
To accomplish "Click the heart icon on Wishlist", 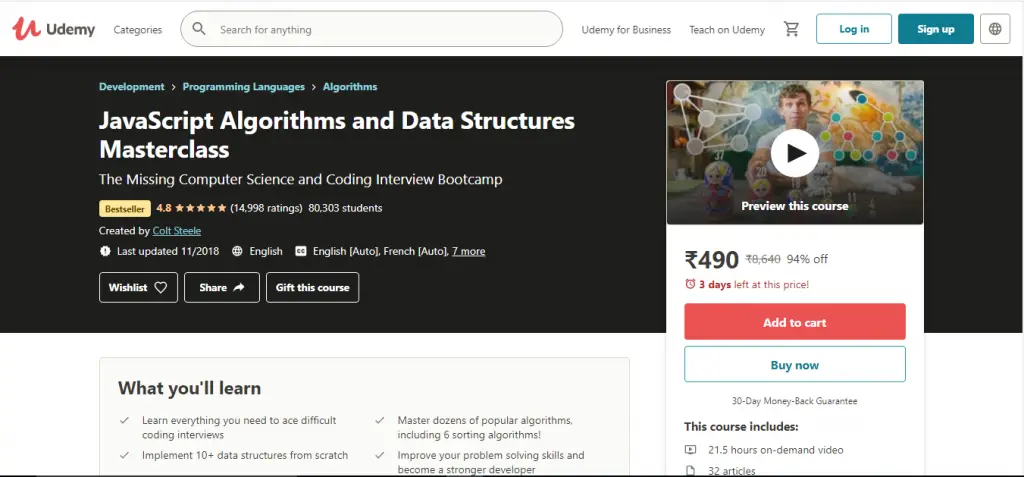I will 162,288.
